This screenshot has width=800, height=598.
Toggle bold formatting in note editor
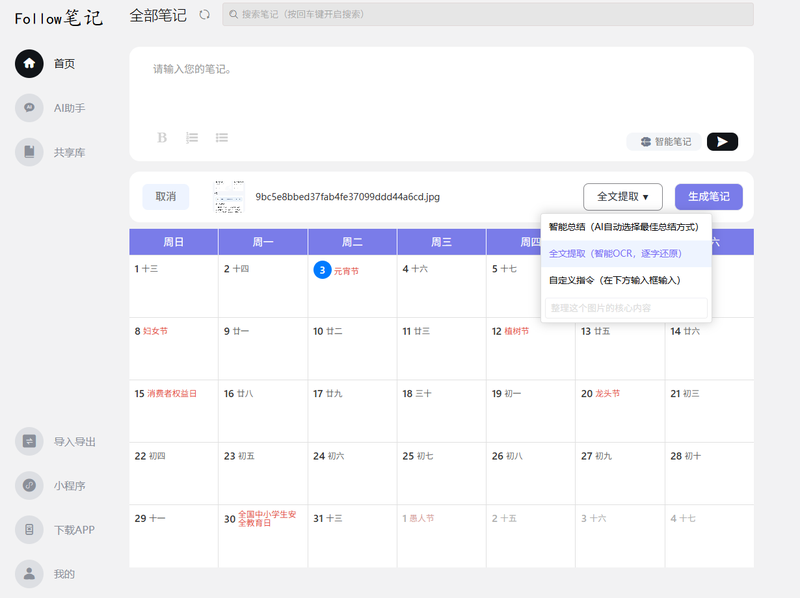coord(162,138)
